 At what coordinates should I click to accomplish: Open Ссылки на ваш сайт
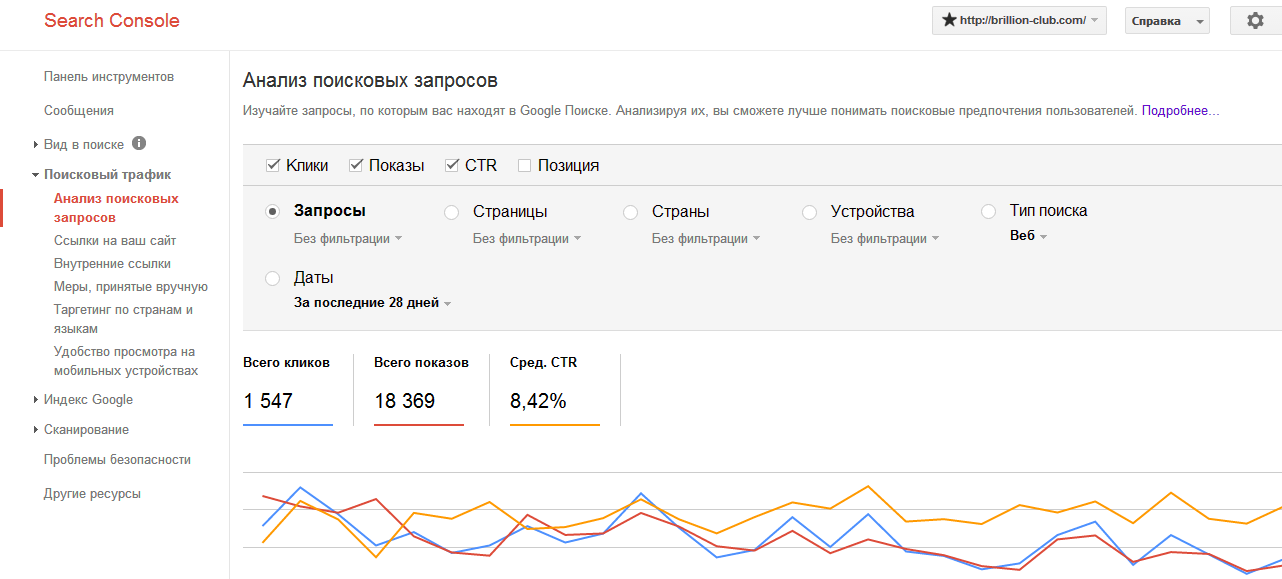(x=115, y=241)
